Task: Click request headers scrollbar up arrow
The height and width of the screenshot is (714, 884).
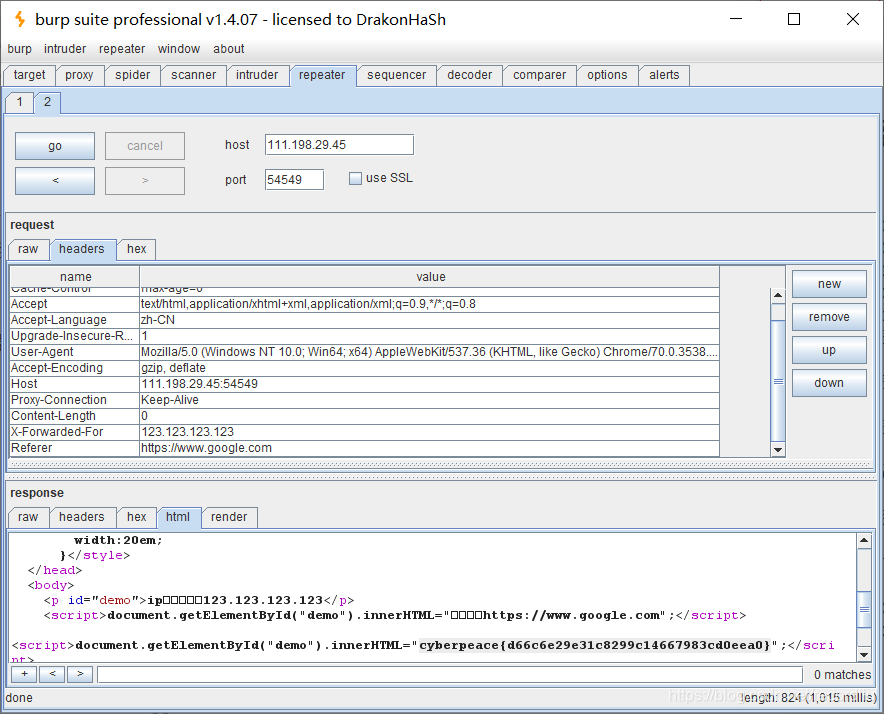Action: point(778,295)
